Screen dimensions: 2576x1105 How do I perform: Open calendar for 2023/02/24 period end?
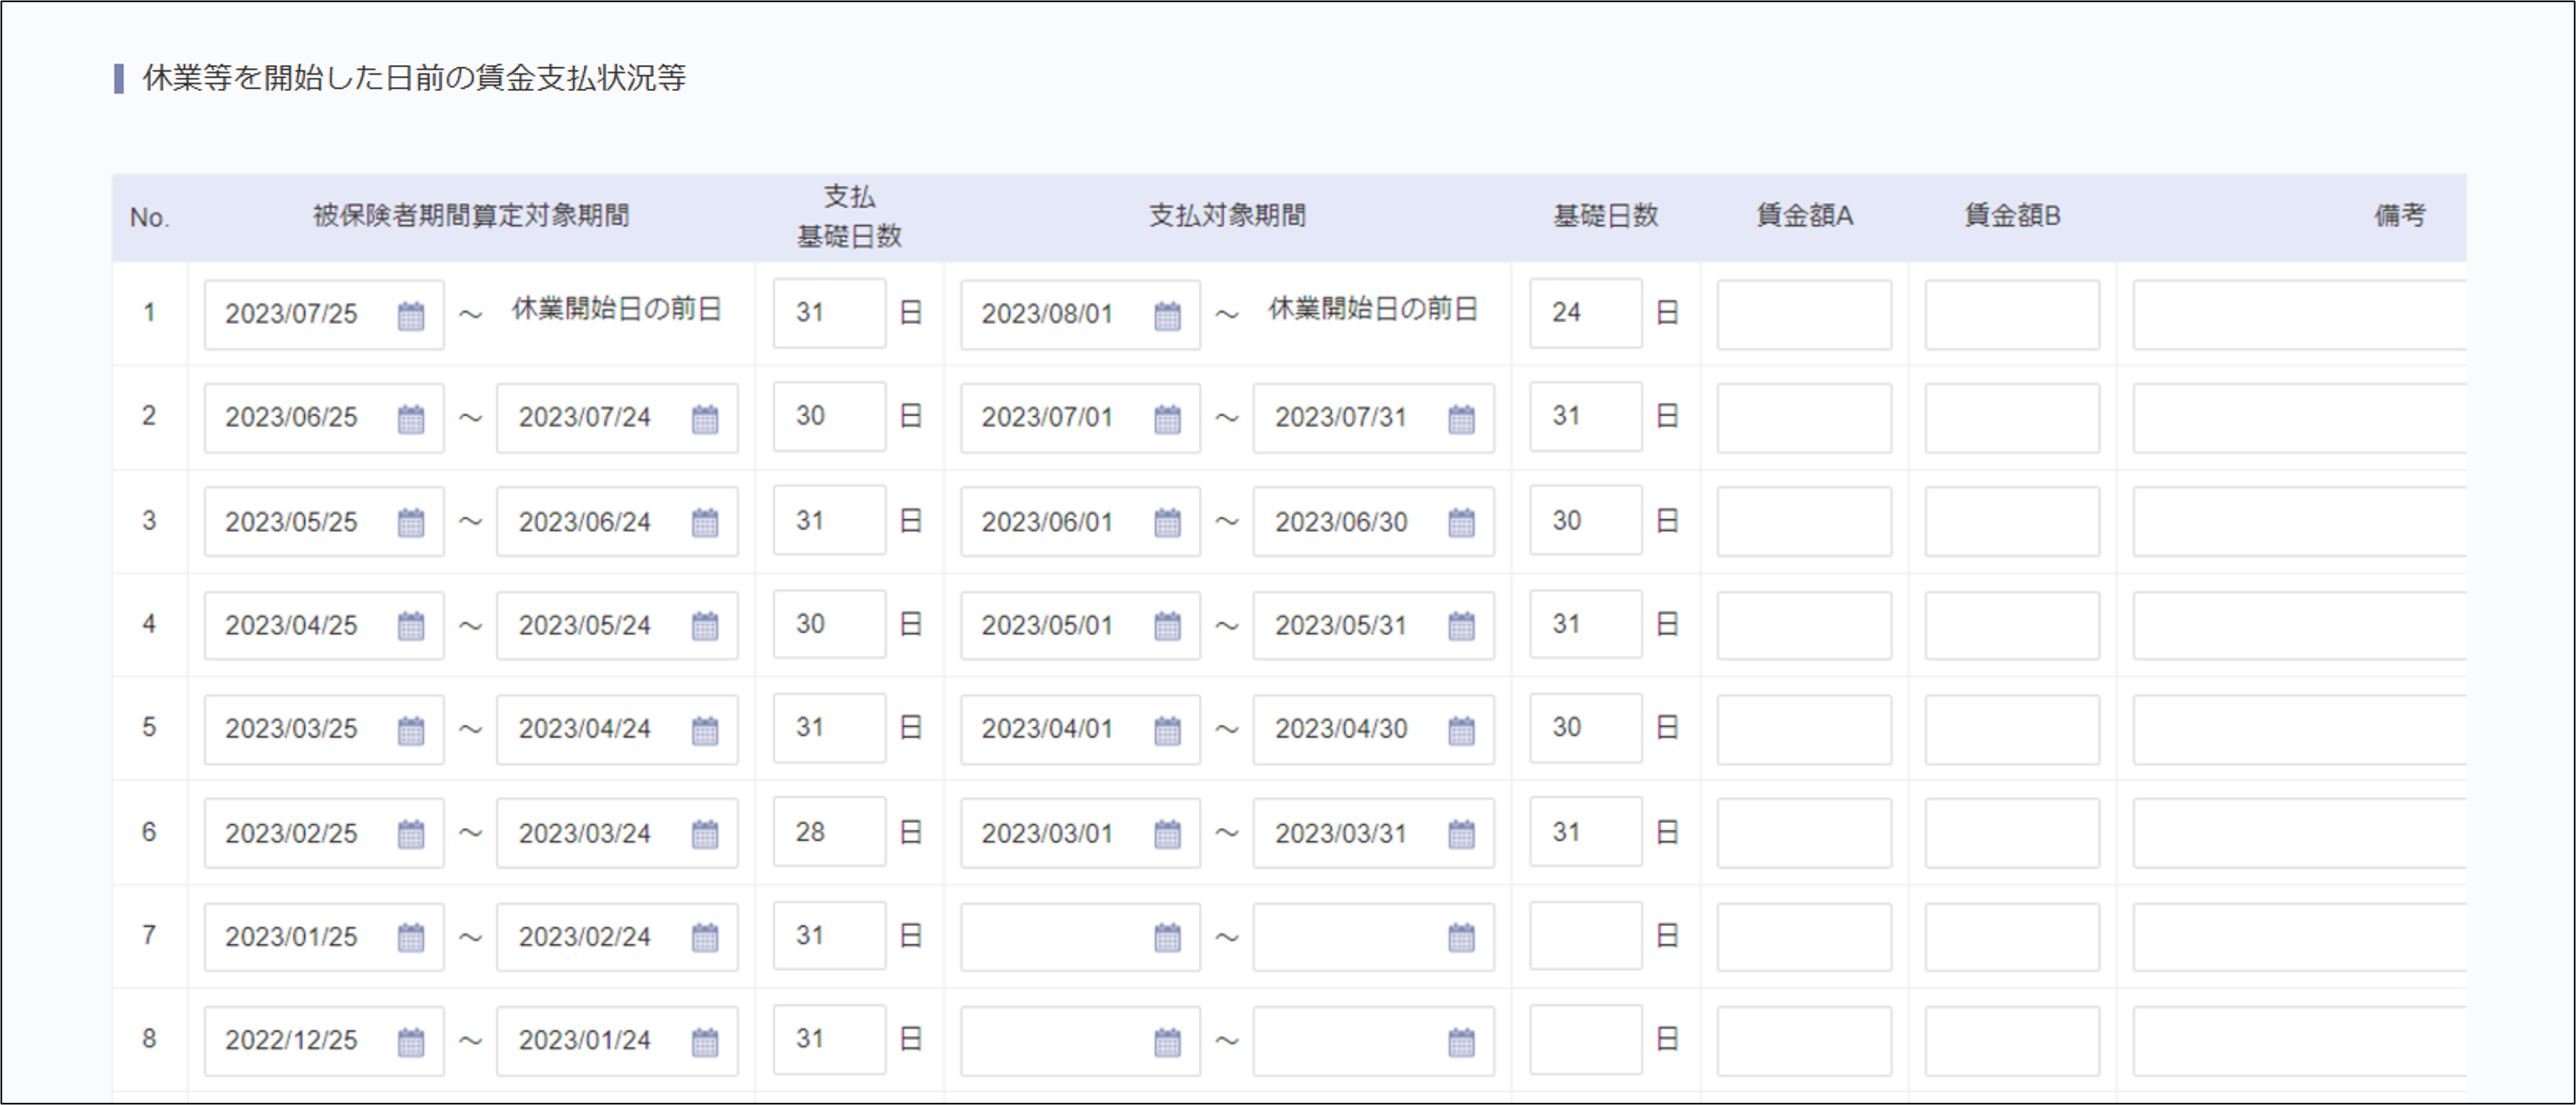point(705,938)
